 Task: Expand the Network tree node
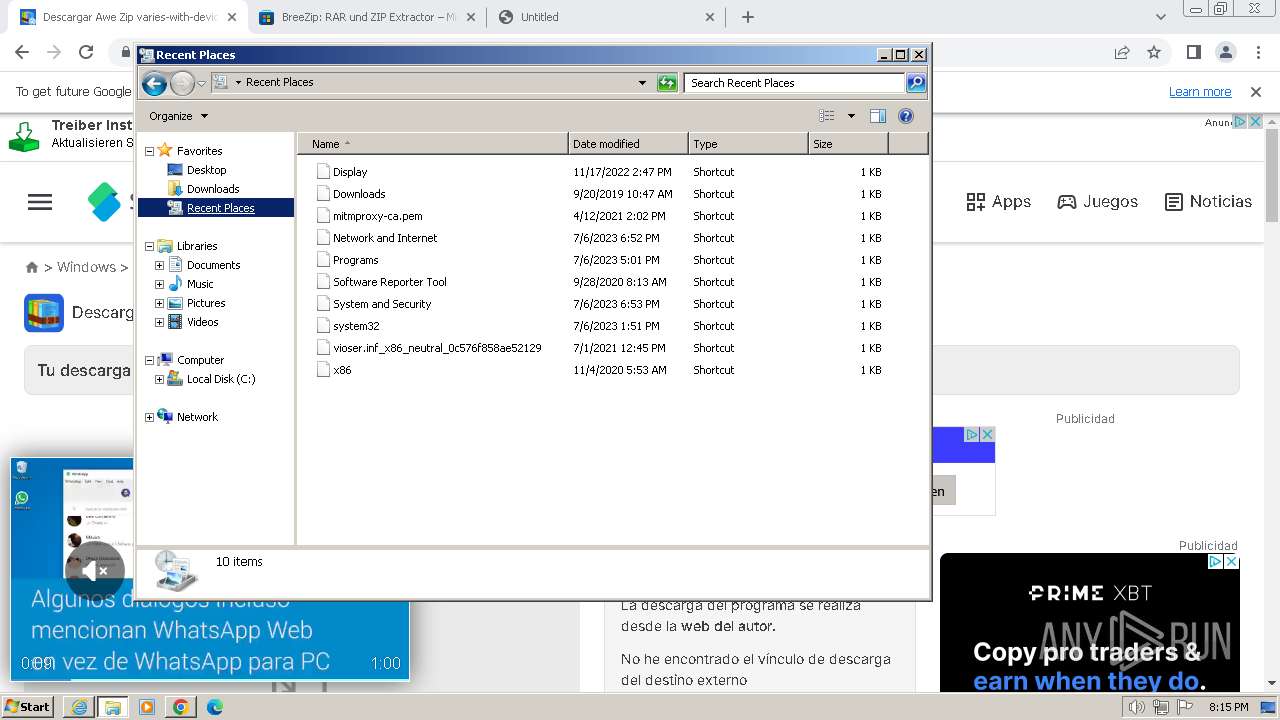pos(149,417)
